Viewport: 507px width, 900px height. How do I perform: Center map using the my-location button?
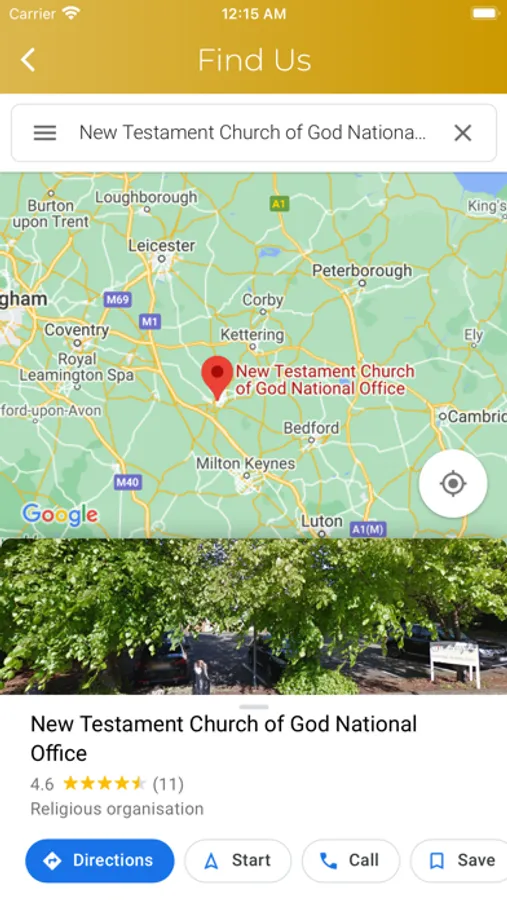point(453,483)
